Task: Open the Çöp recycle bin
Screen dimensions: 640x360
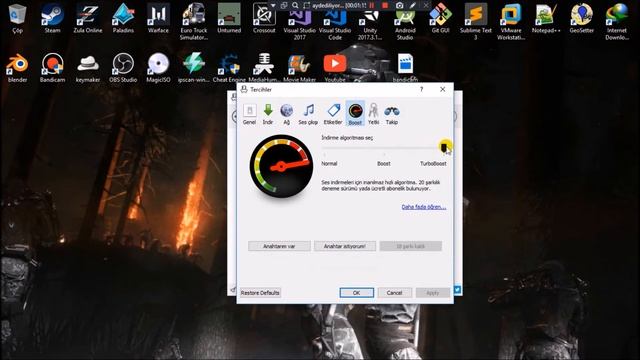Action: (x=17, y=18)
